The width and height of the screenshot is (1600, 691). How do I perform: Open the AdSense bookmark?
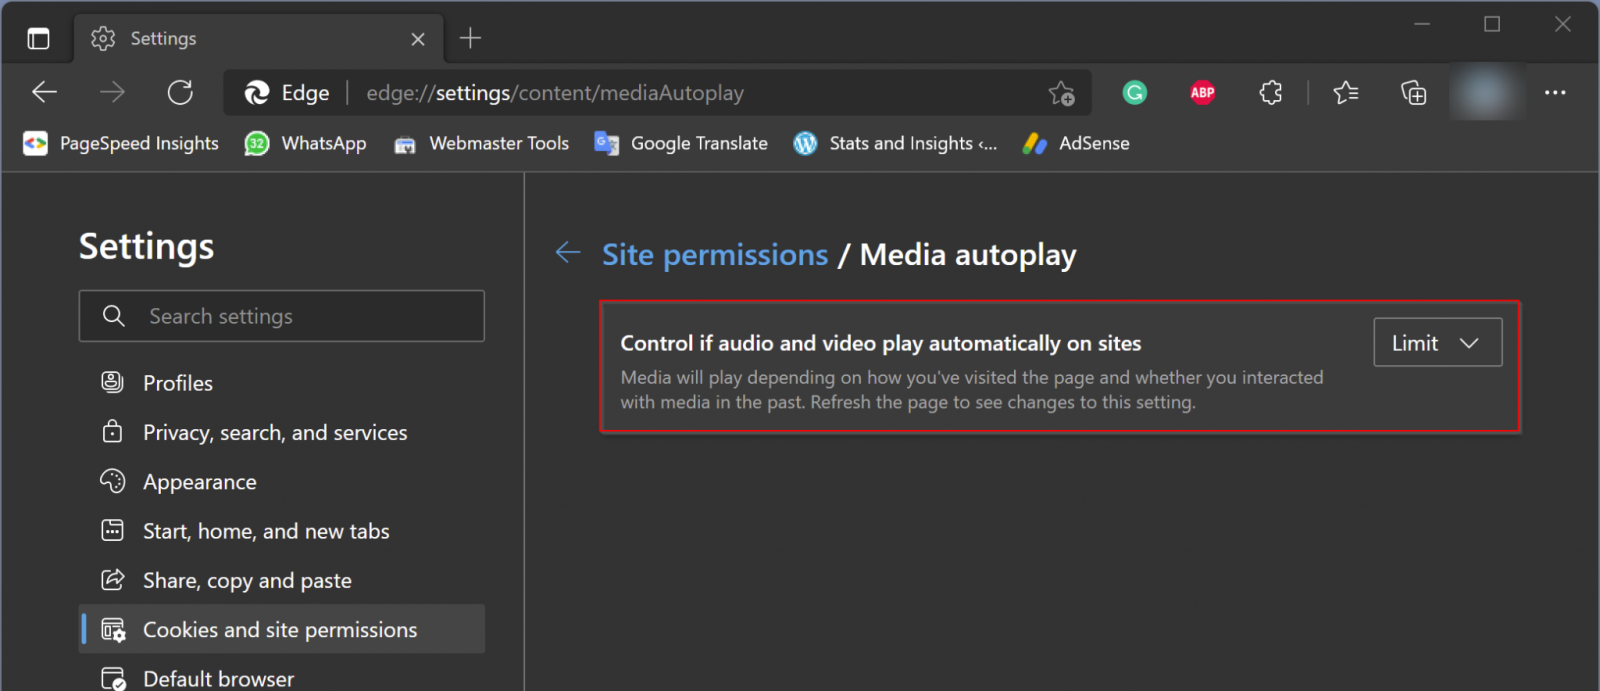click(x=1076, y=144)
